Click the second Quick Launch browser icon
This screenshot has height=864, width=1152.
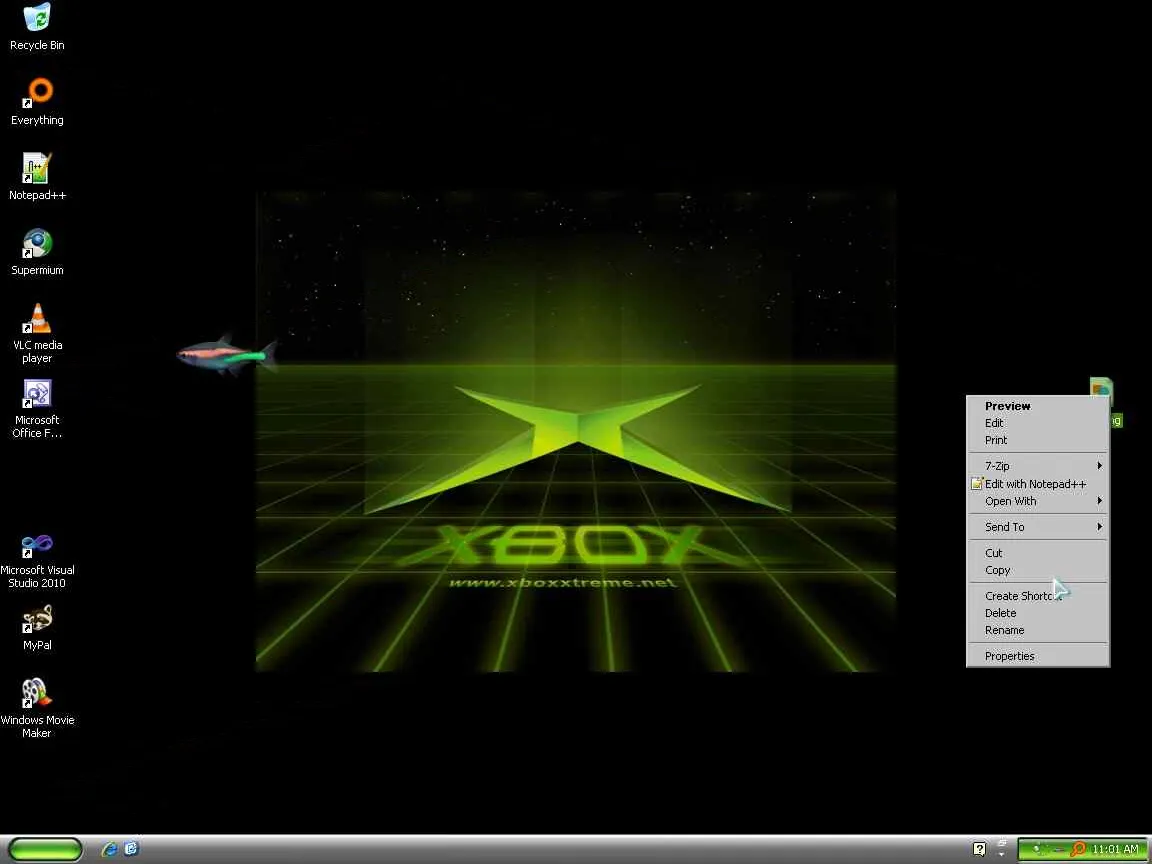tap(131, 849)
